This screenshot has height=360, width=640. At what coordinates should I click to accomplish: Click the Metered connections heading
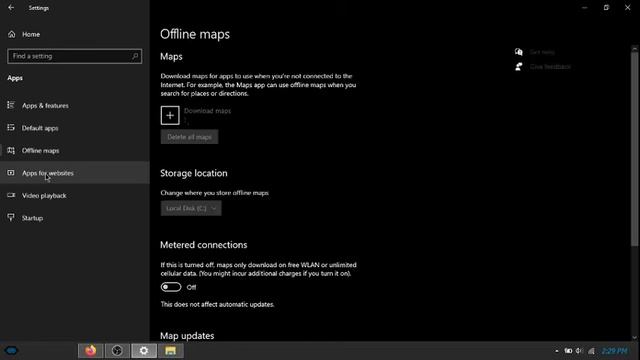(x=204, y=245)
